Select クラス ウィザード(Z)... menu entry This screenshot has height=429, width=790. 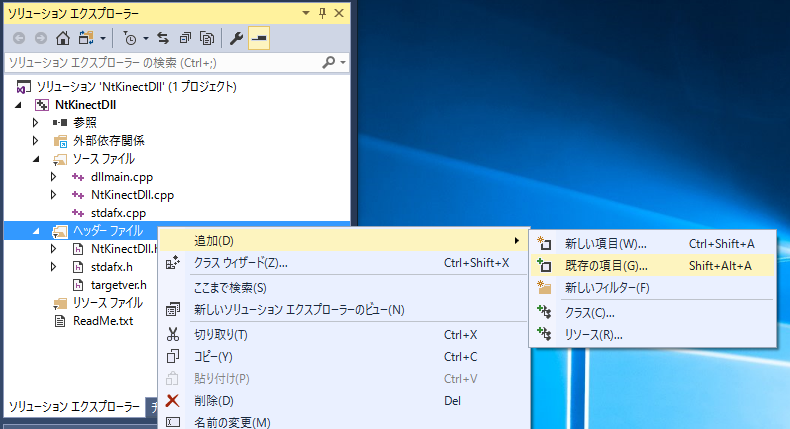[240, 263]
